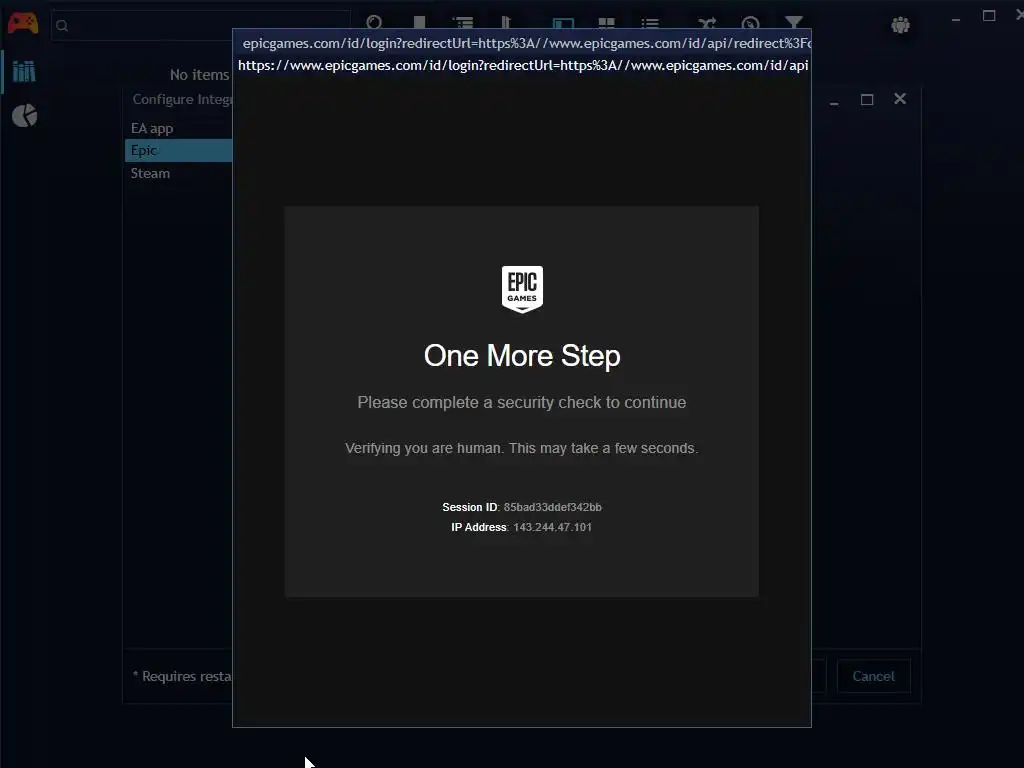Select the Epic integration entry
Viewport: 1024px width, 768px height.
point(178,150)
